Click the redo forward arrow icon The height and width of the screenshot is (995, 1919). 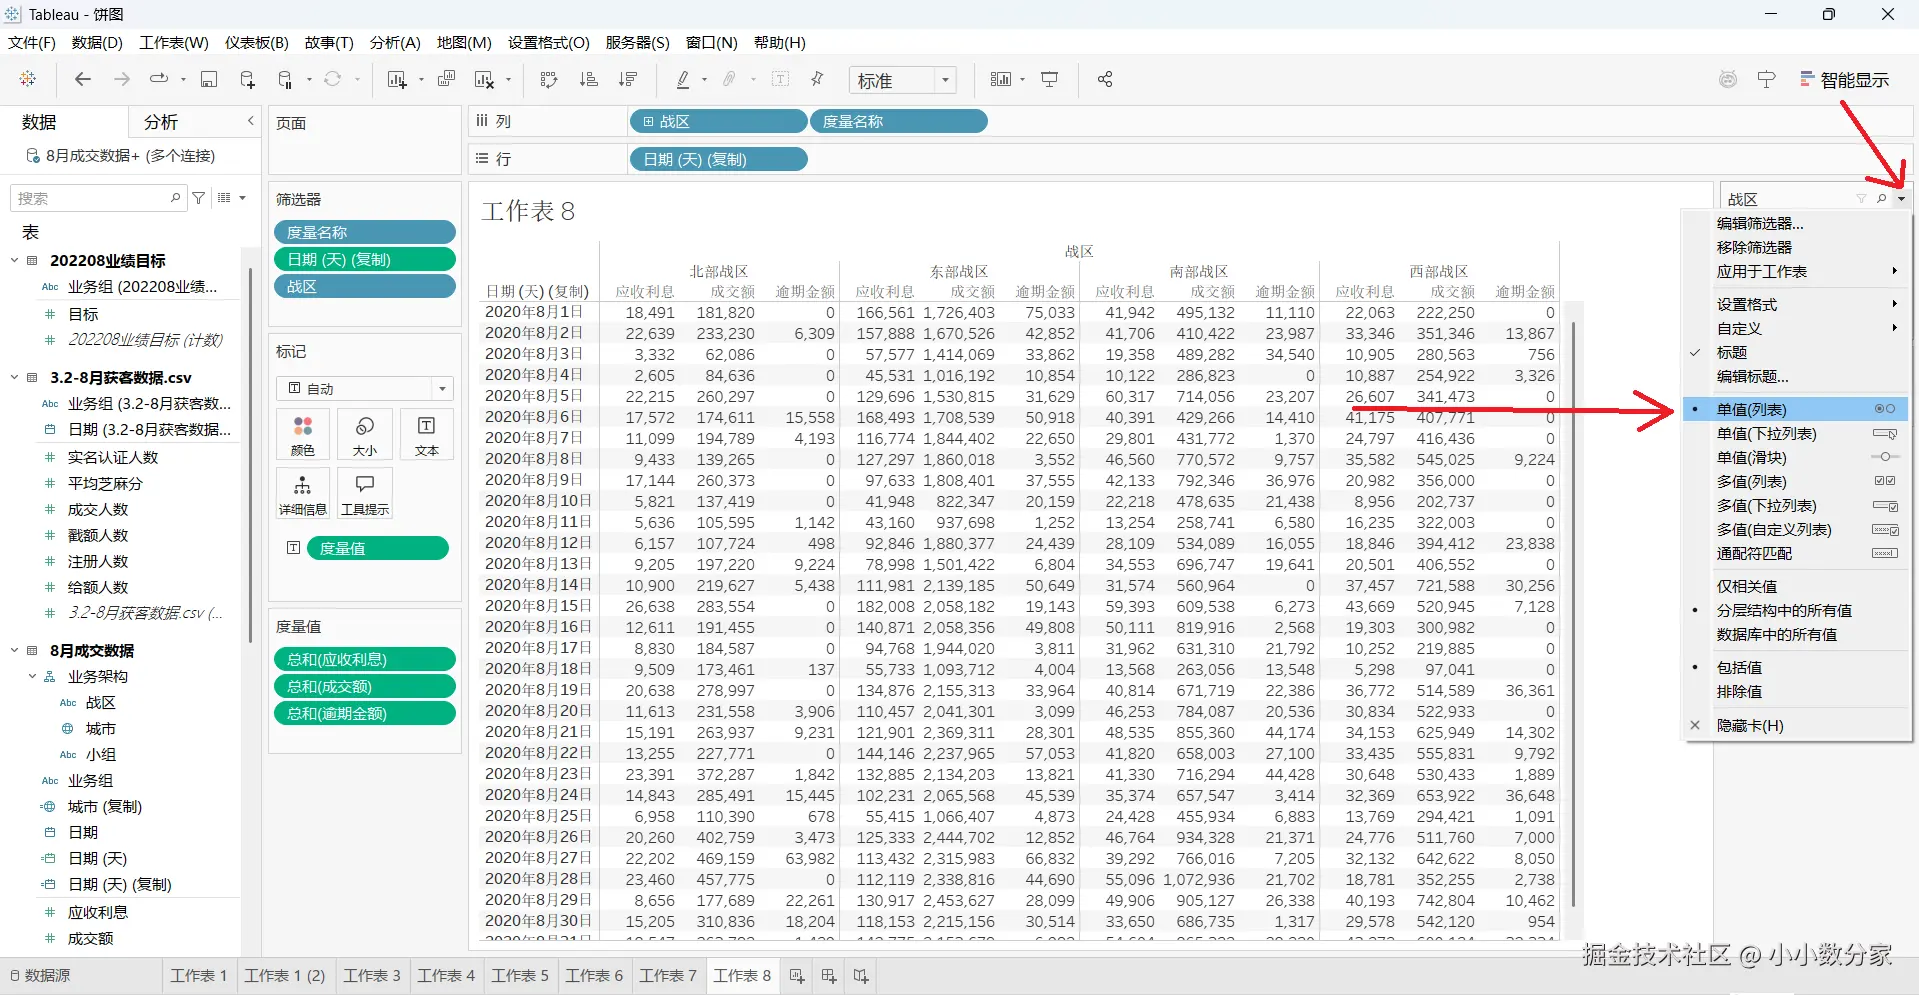click(121, 79)
